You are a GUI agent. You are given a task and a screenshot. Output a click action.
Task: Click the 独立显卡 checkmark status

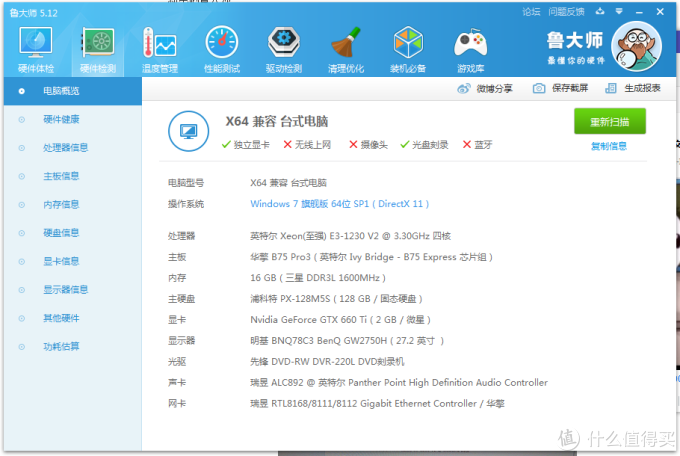(x=245, y=145)
